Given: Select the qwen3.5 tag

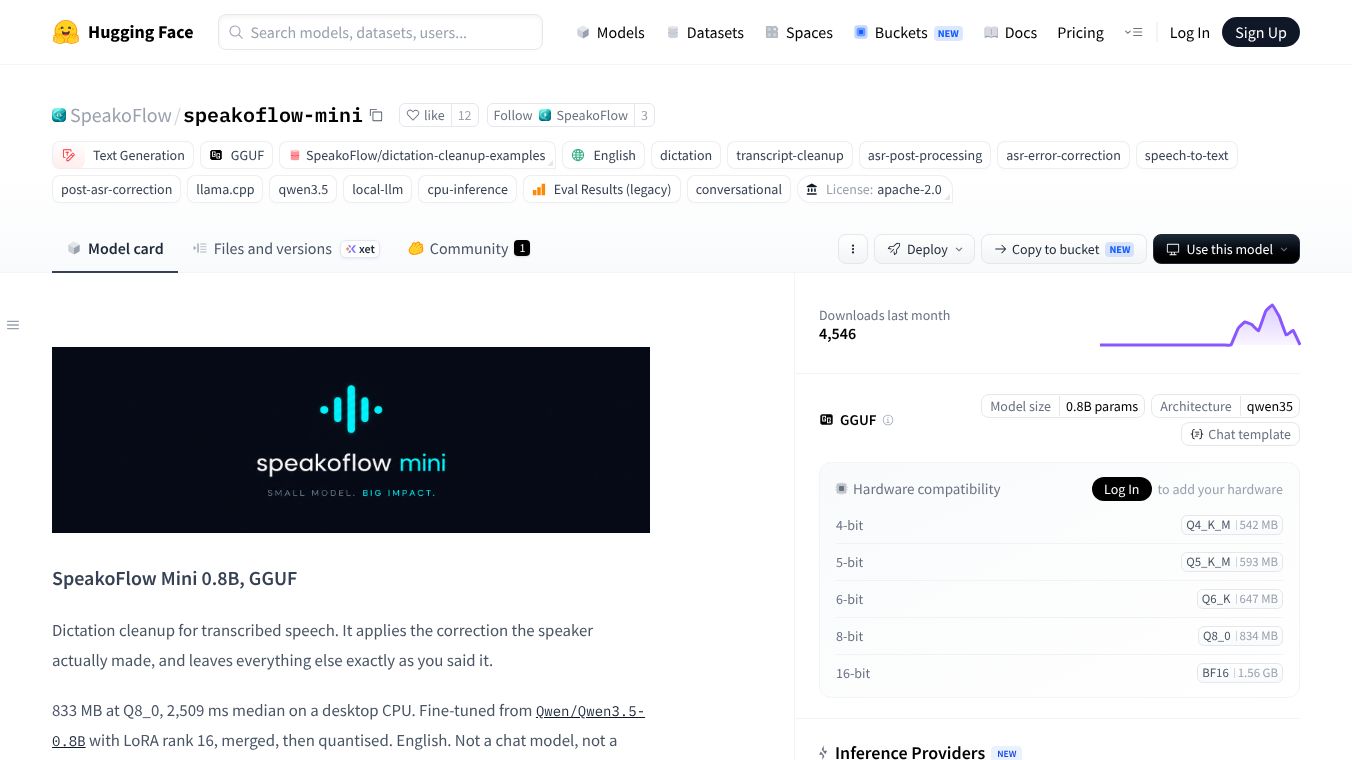Looking at the screenshot, I should coord(303,189).
